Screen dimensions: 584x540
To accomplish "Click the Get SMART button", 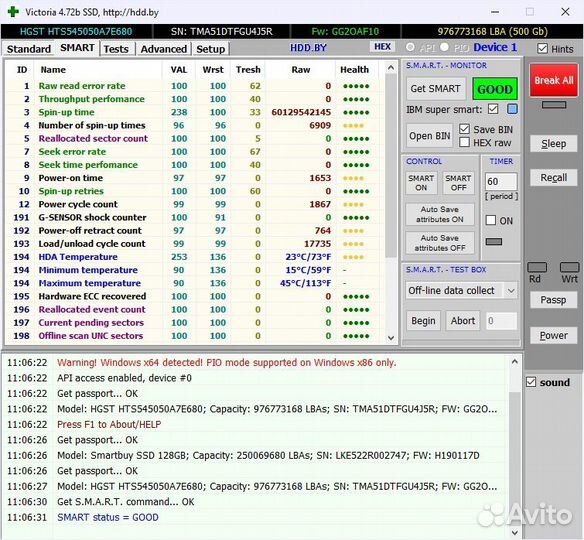I will [x=435, y=89].
